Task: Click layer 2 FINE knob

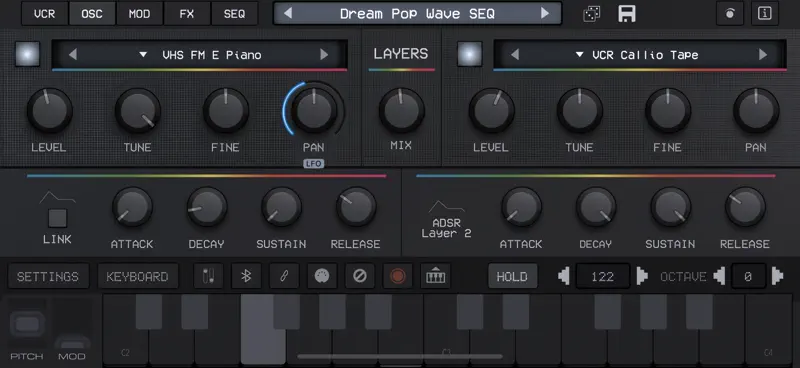Action: [668, 110]
